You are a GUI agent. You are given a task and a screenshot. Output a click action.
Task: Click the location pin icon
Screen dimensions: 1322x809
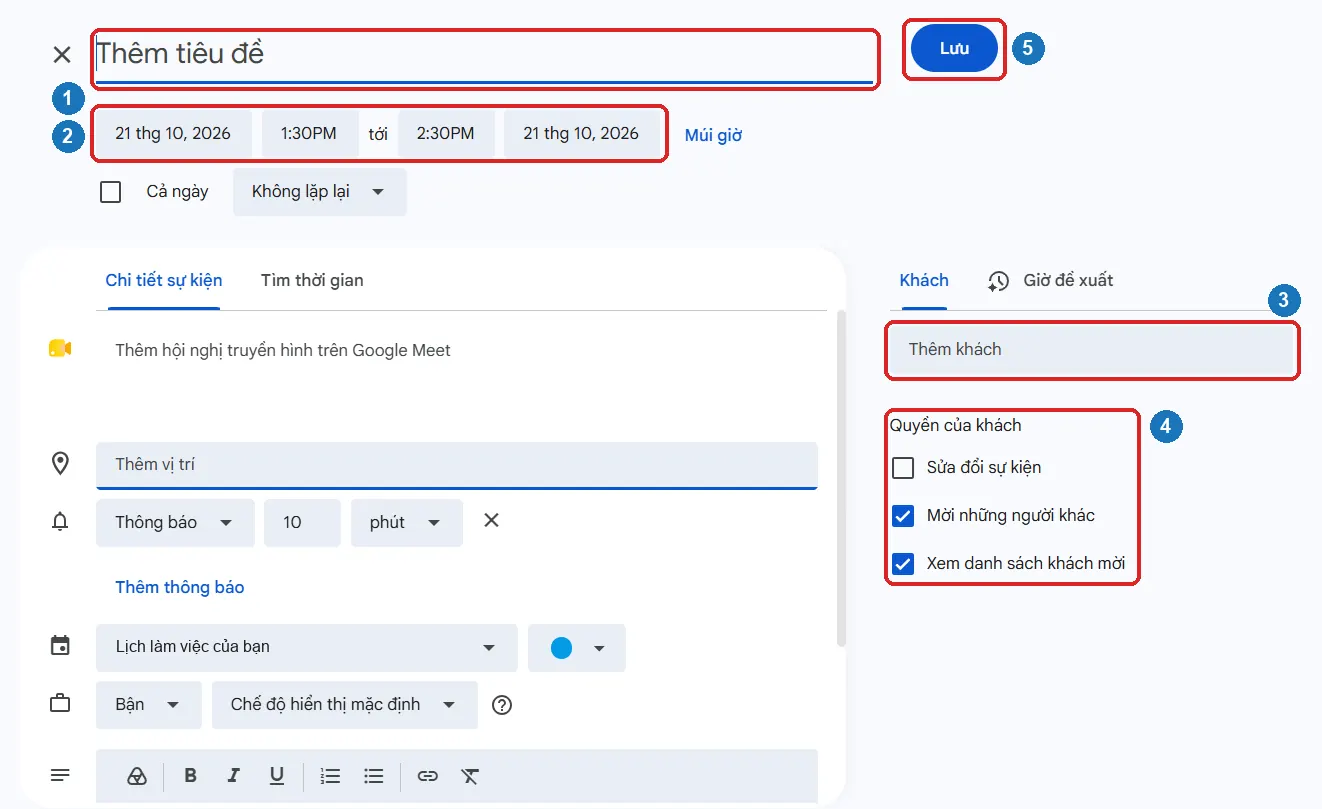(60, 463)
